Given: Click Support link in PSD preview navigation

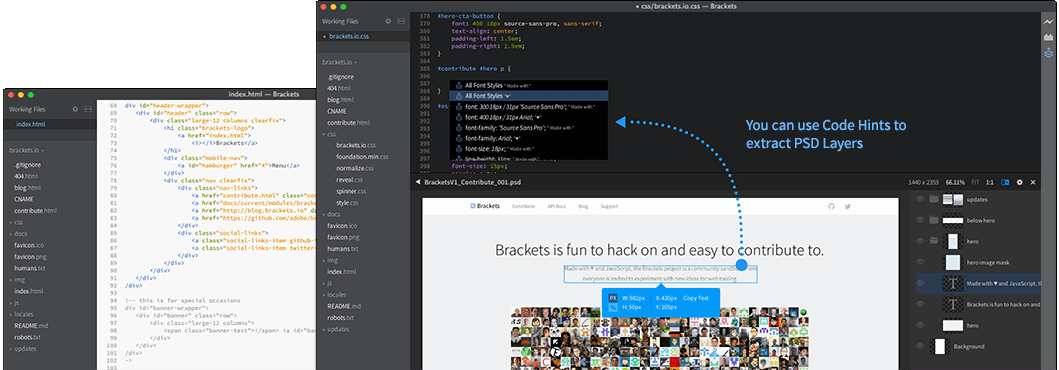Looking at the screenshot, I should pos(609,206).
